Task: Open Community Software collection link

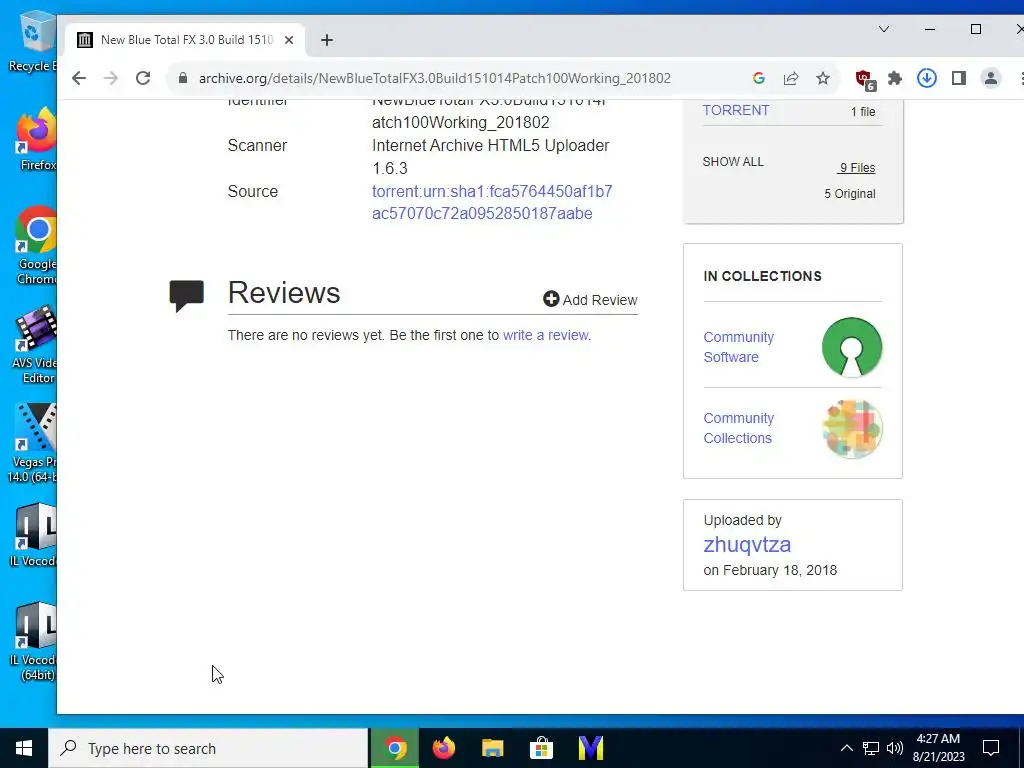Action: coord(739,347)
